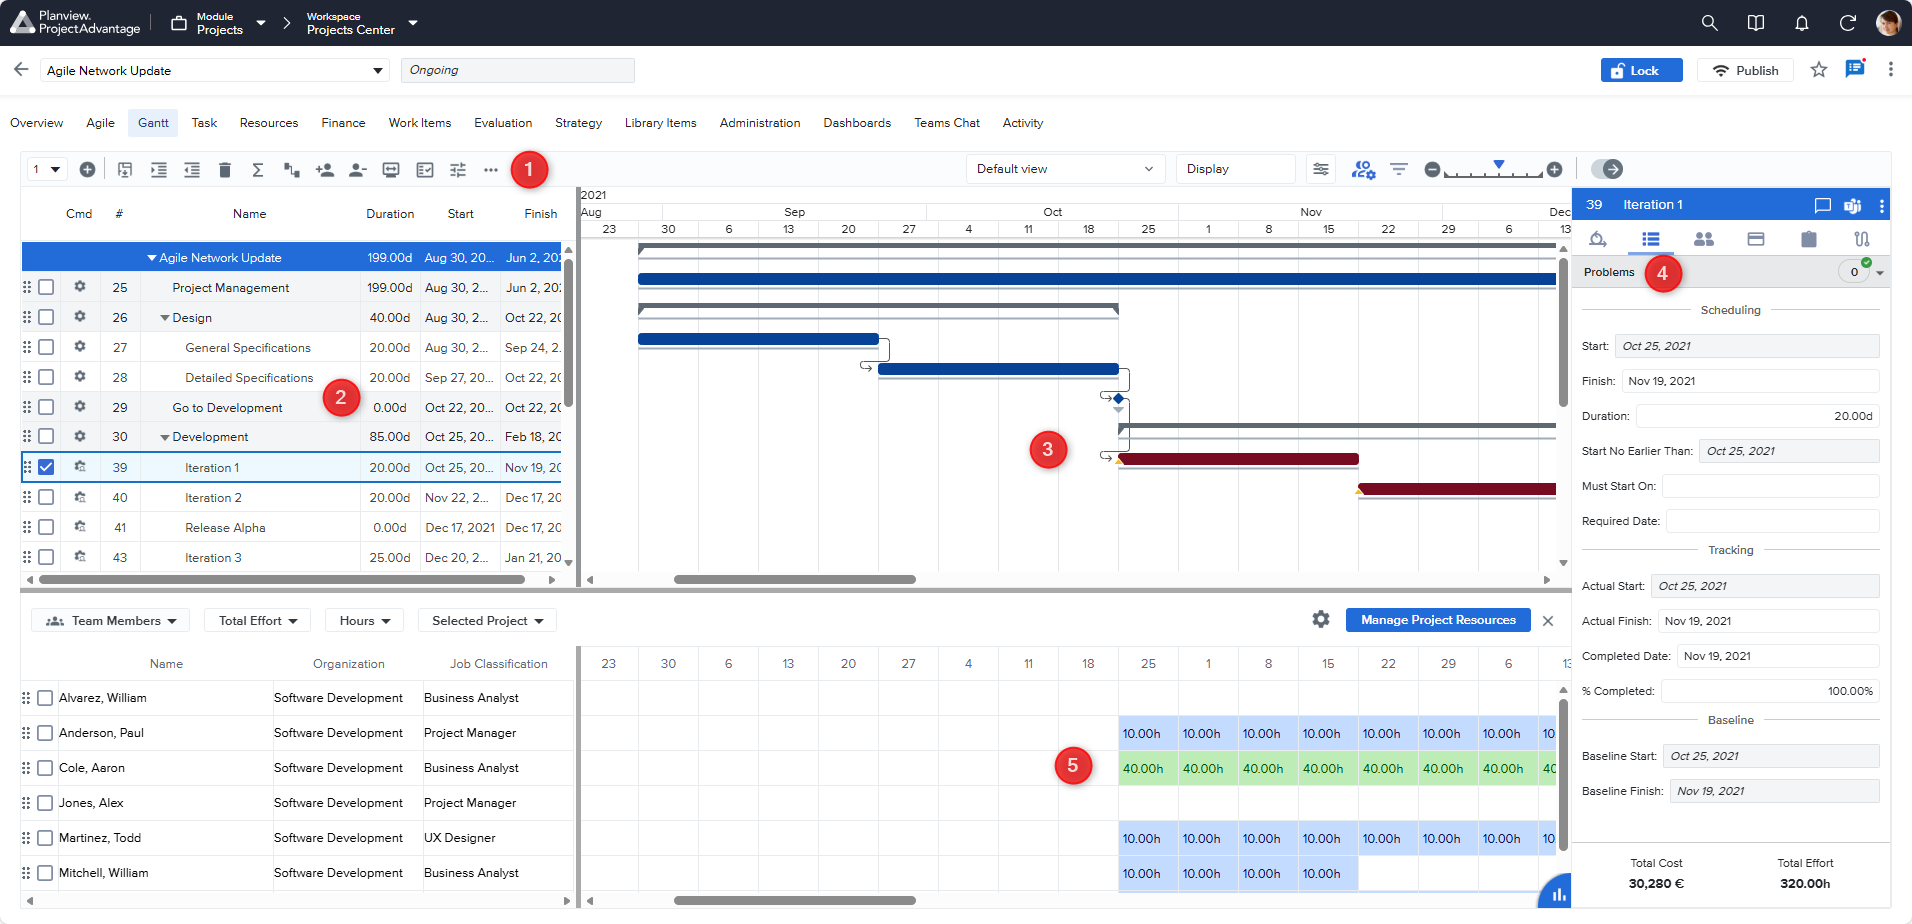Click Manage Project Resources button
1912x924 pixels.
(1437, 620)
